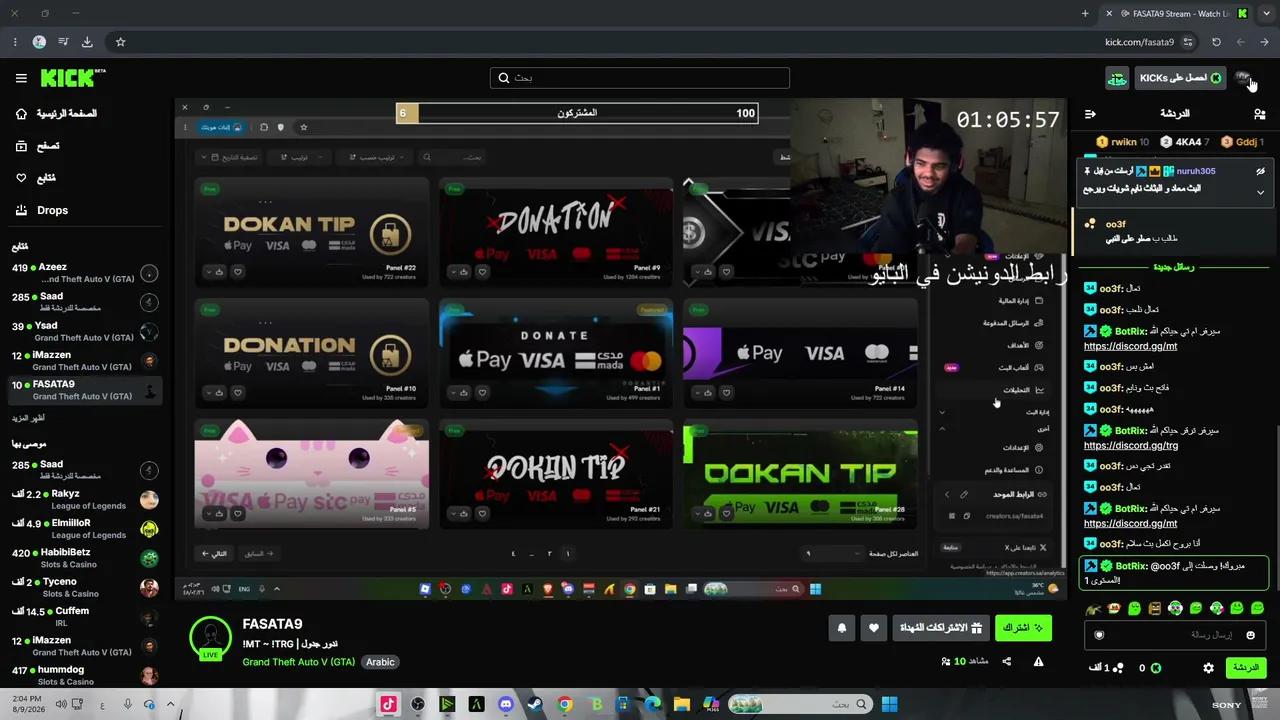Open chat settings gear

(x=1208, y=668)
